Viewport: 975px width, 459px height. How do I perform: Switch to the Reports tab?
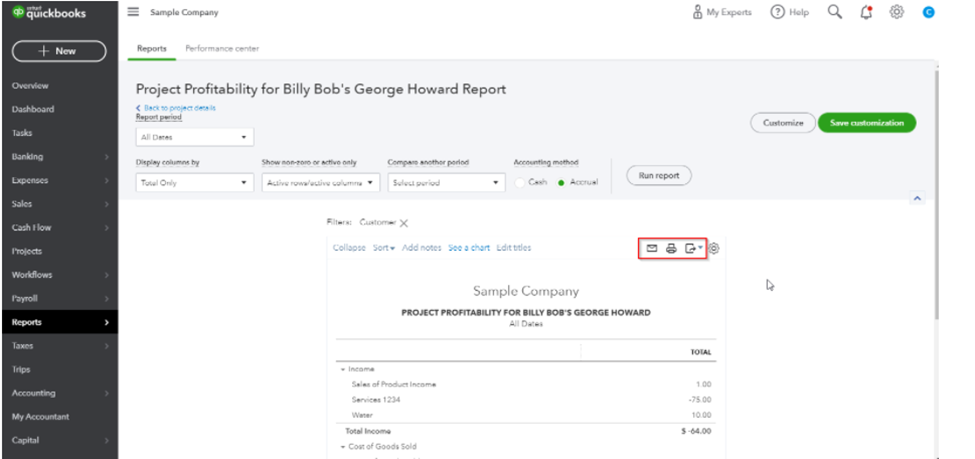pos(152,49)
